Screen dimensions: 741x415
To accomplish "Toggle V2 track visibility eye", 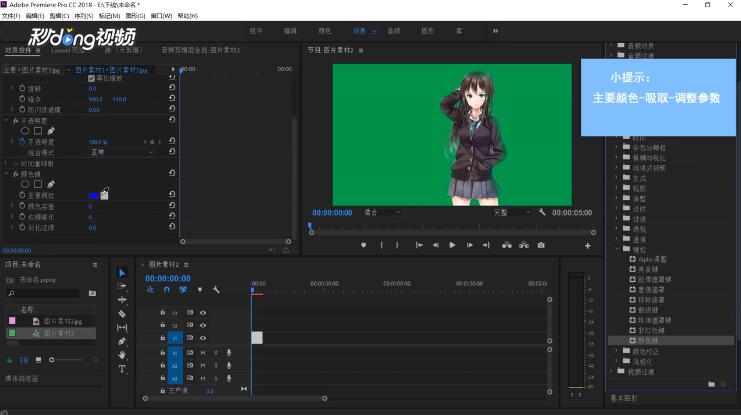I will point(203,325).
